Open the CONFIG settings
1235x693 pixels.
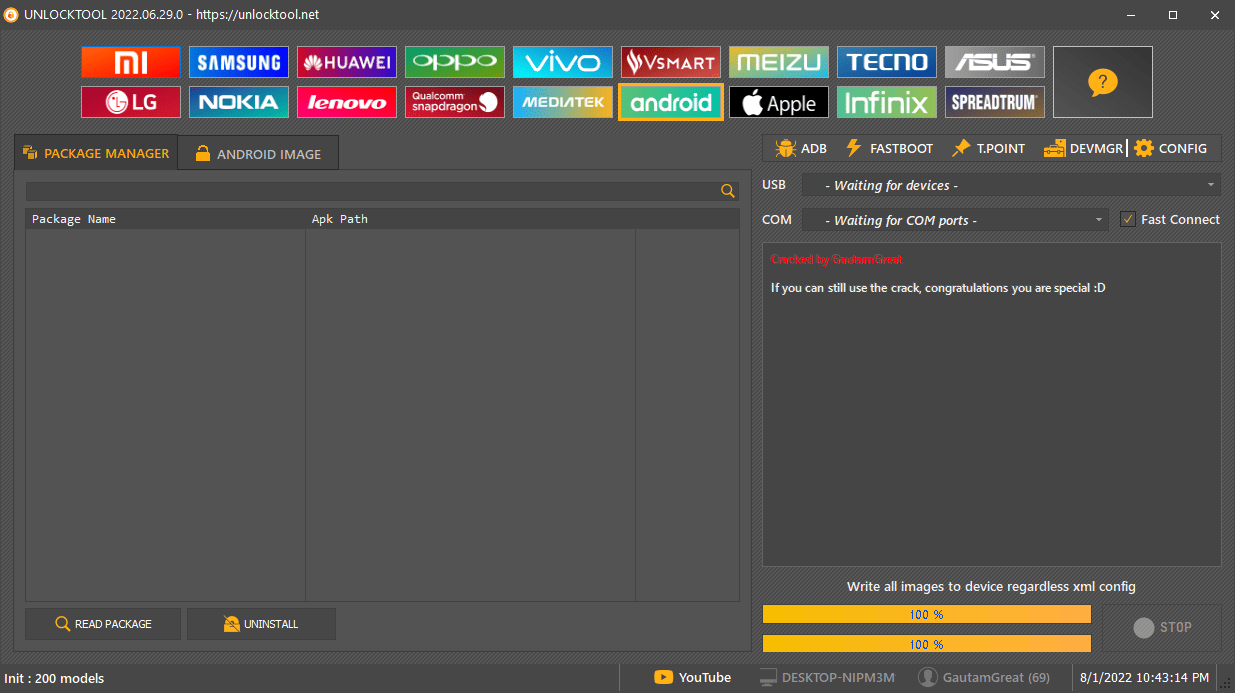(1171, 147)
